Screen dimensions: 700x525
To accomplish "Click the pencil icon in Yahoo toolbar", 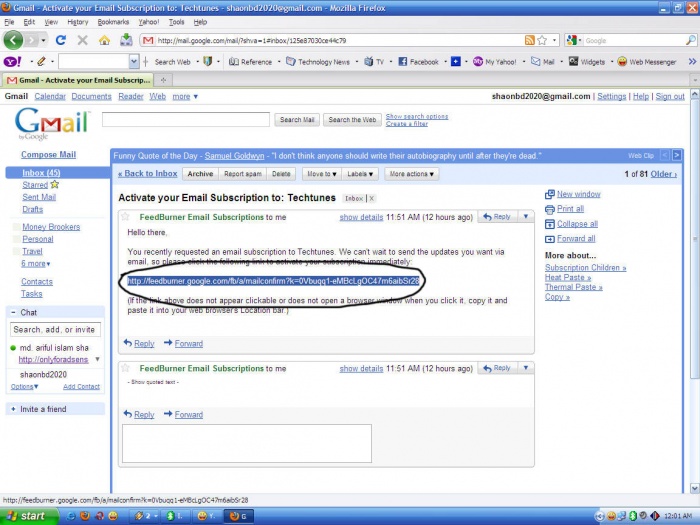I will (x=41, y=62).
